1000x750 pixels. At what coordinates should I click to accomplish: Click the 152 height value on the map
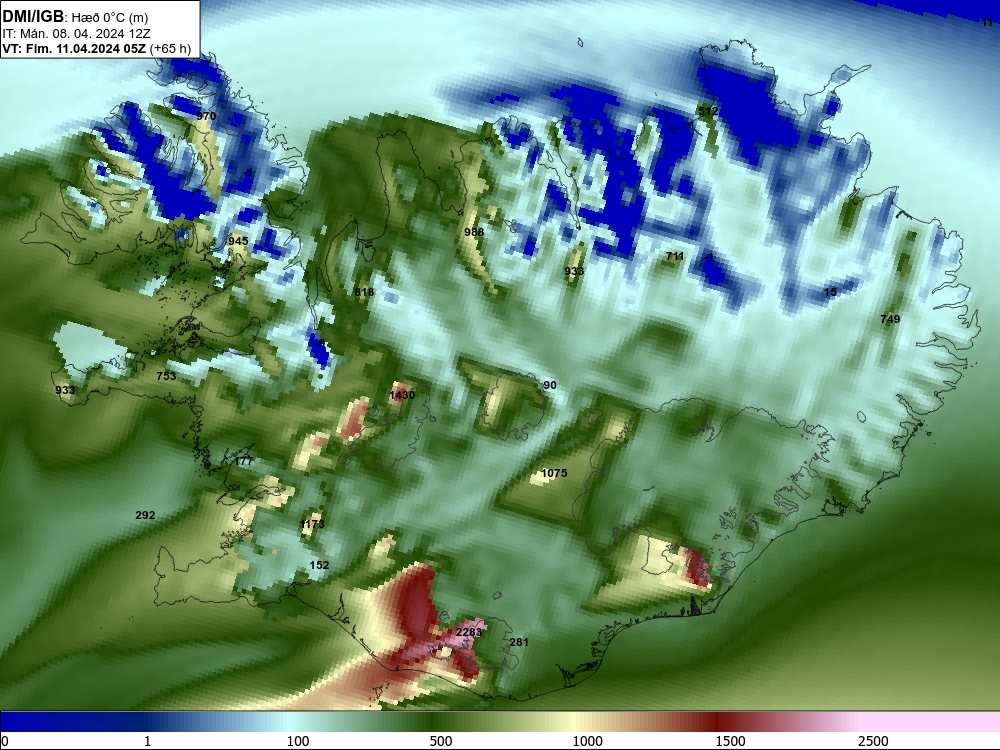click(x=320, y=565)
